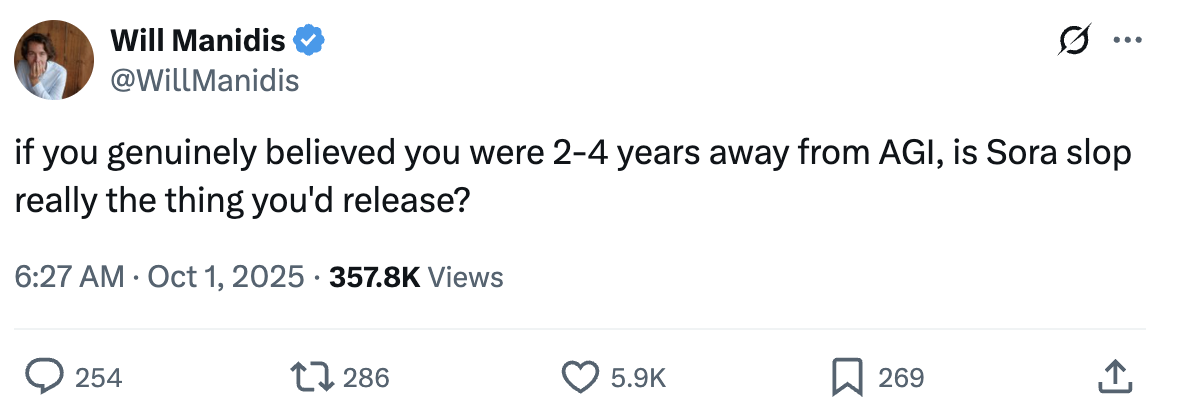Viewport: 1178px width, 416px height.
Task: Like the tweet with the heart icon
Action: [x=579, y=376]
